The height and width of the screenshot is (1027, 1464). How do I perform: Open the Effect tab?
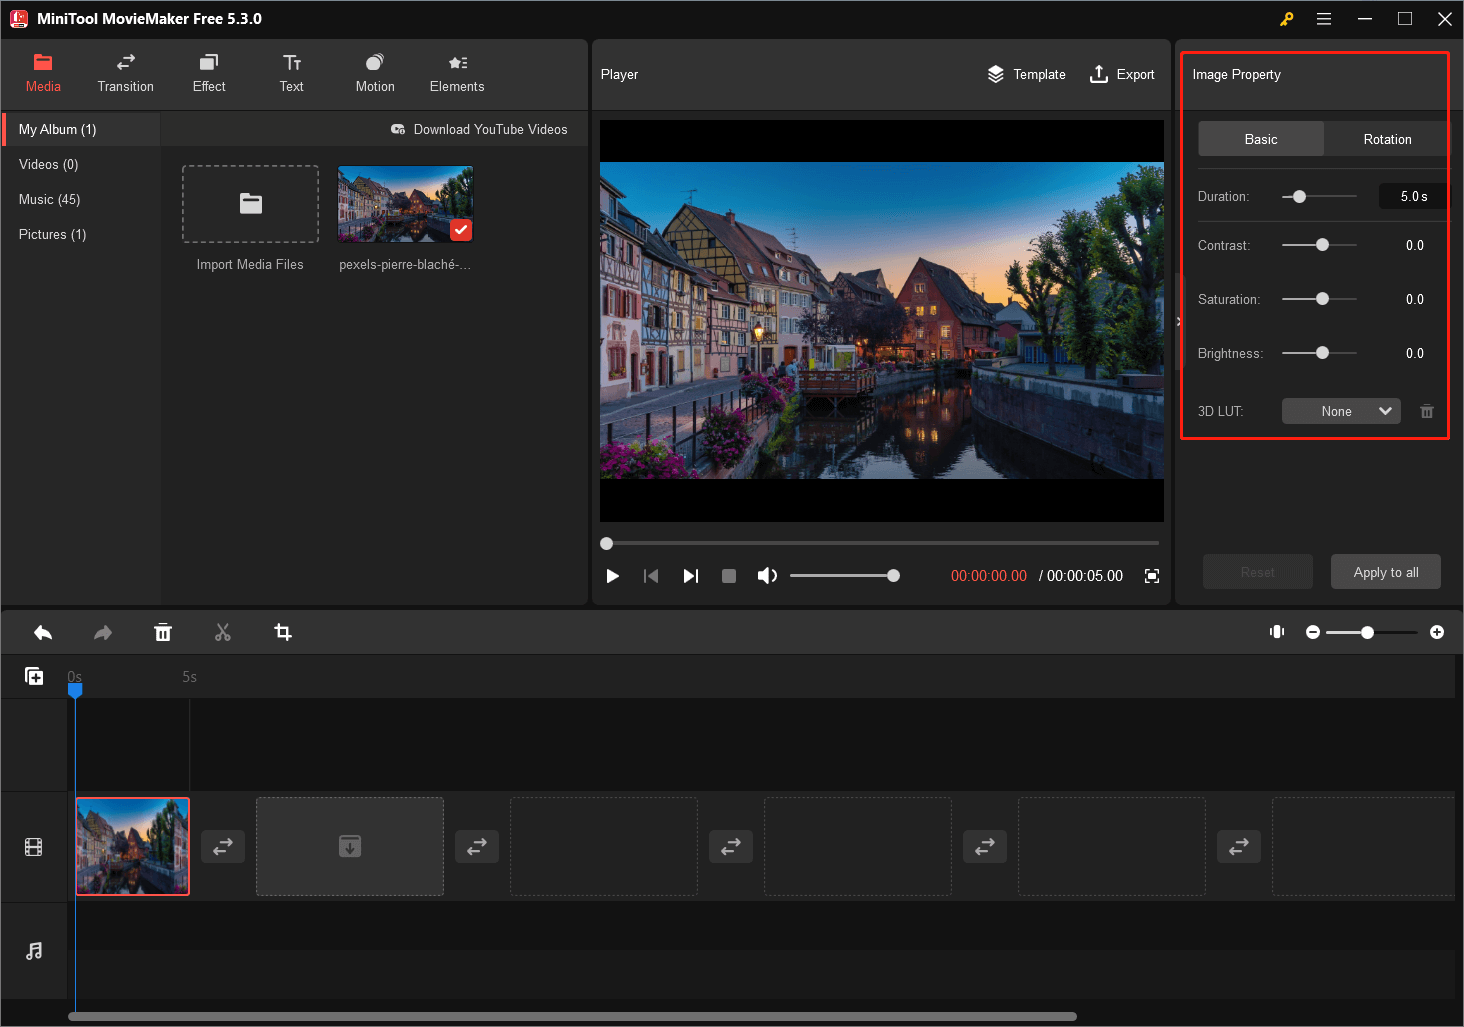click(x=209, y=74)
